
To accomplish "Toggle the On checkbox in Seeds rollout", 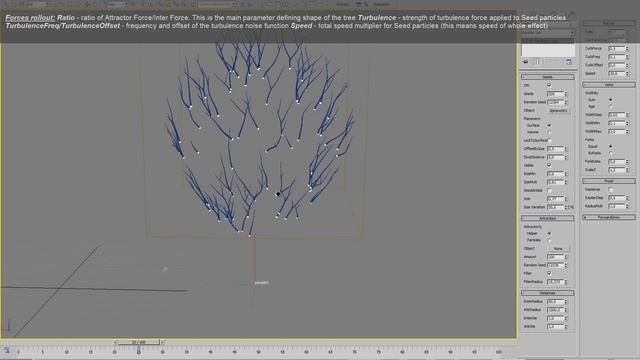I will click(x=549, y=85).
